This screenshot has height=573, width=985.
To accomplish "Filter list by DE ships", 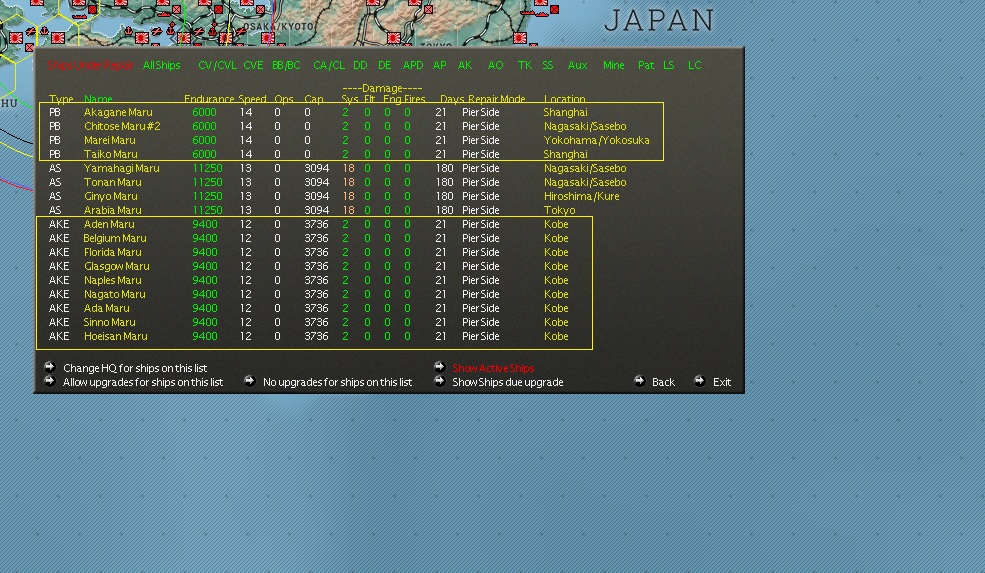I will pyautogui.click(x=384, y=65).
